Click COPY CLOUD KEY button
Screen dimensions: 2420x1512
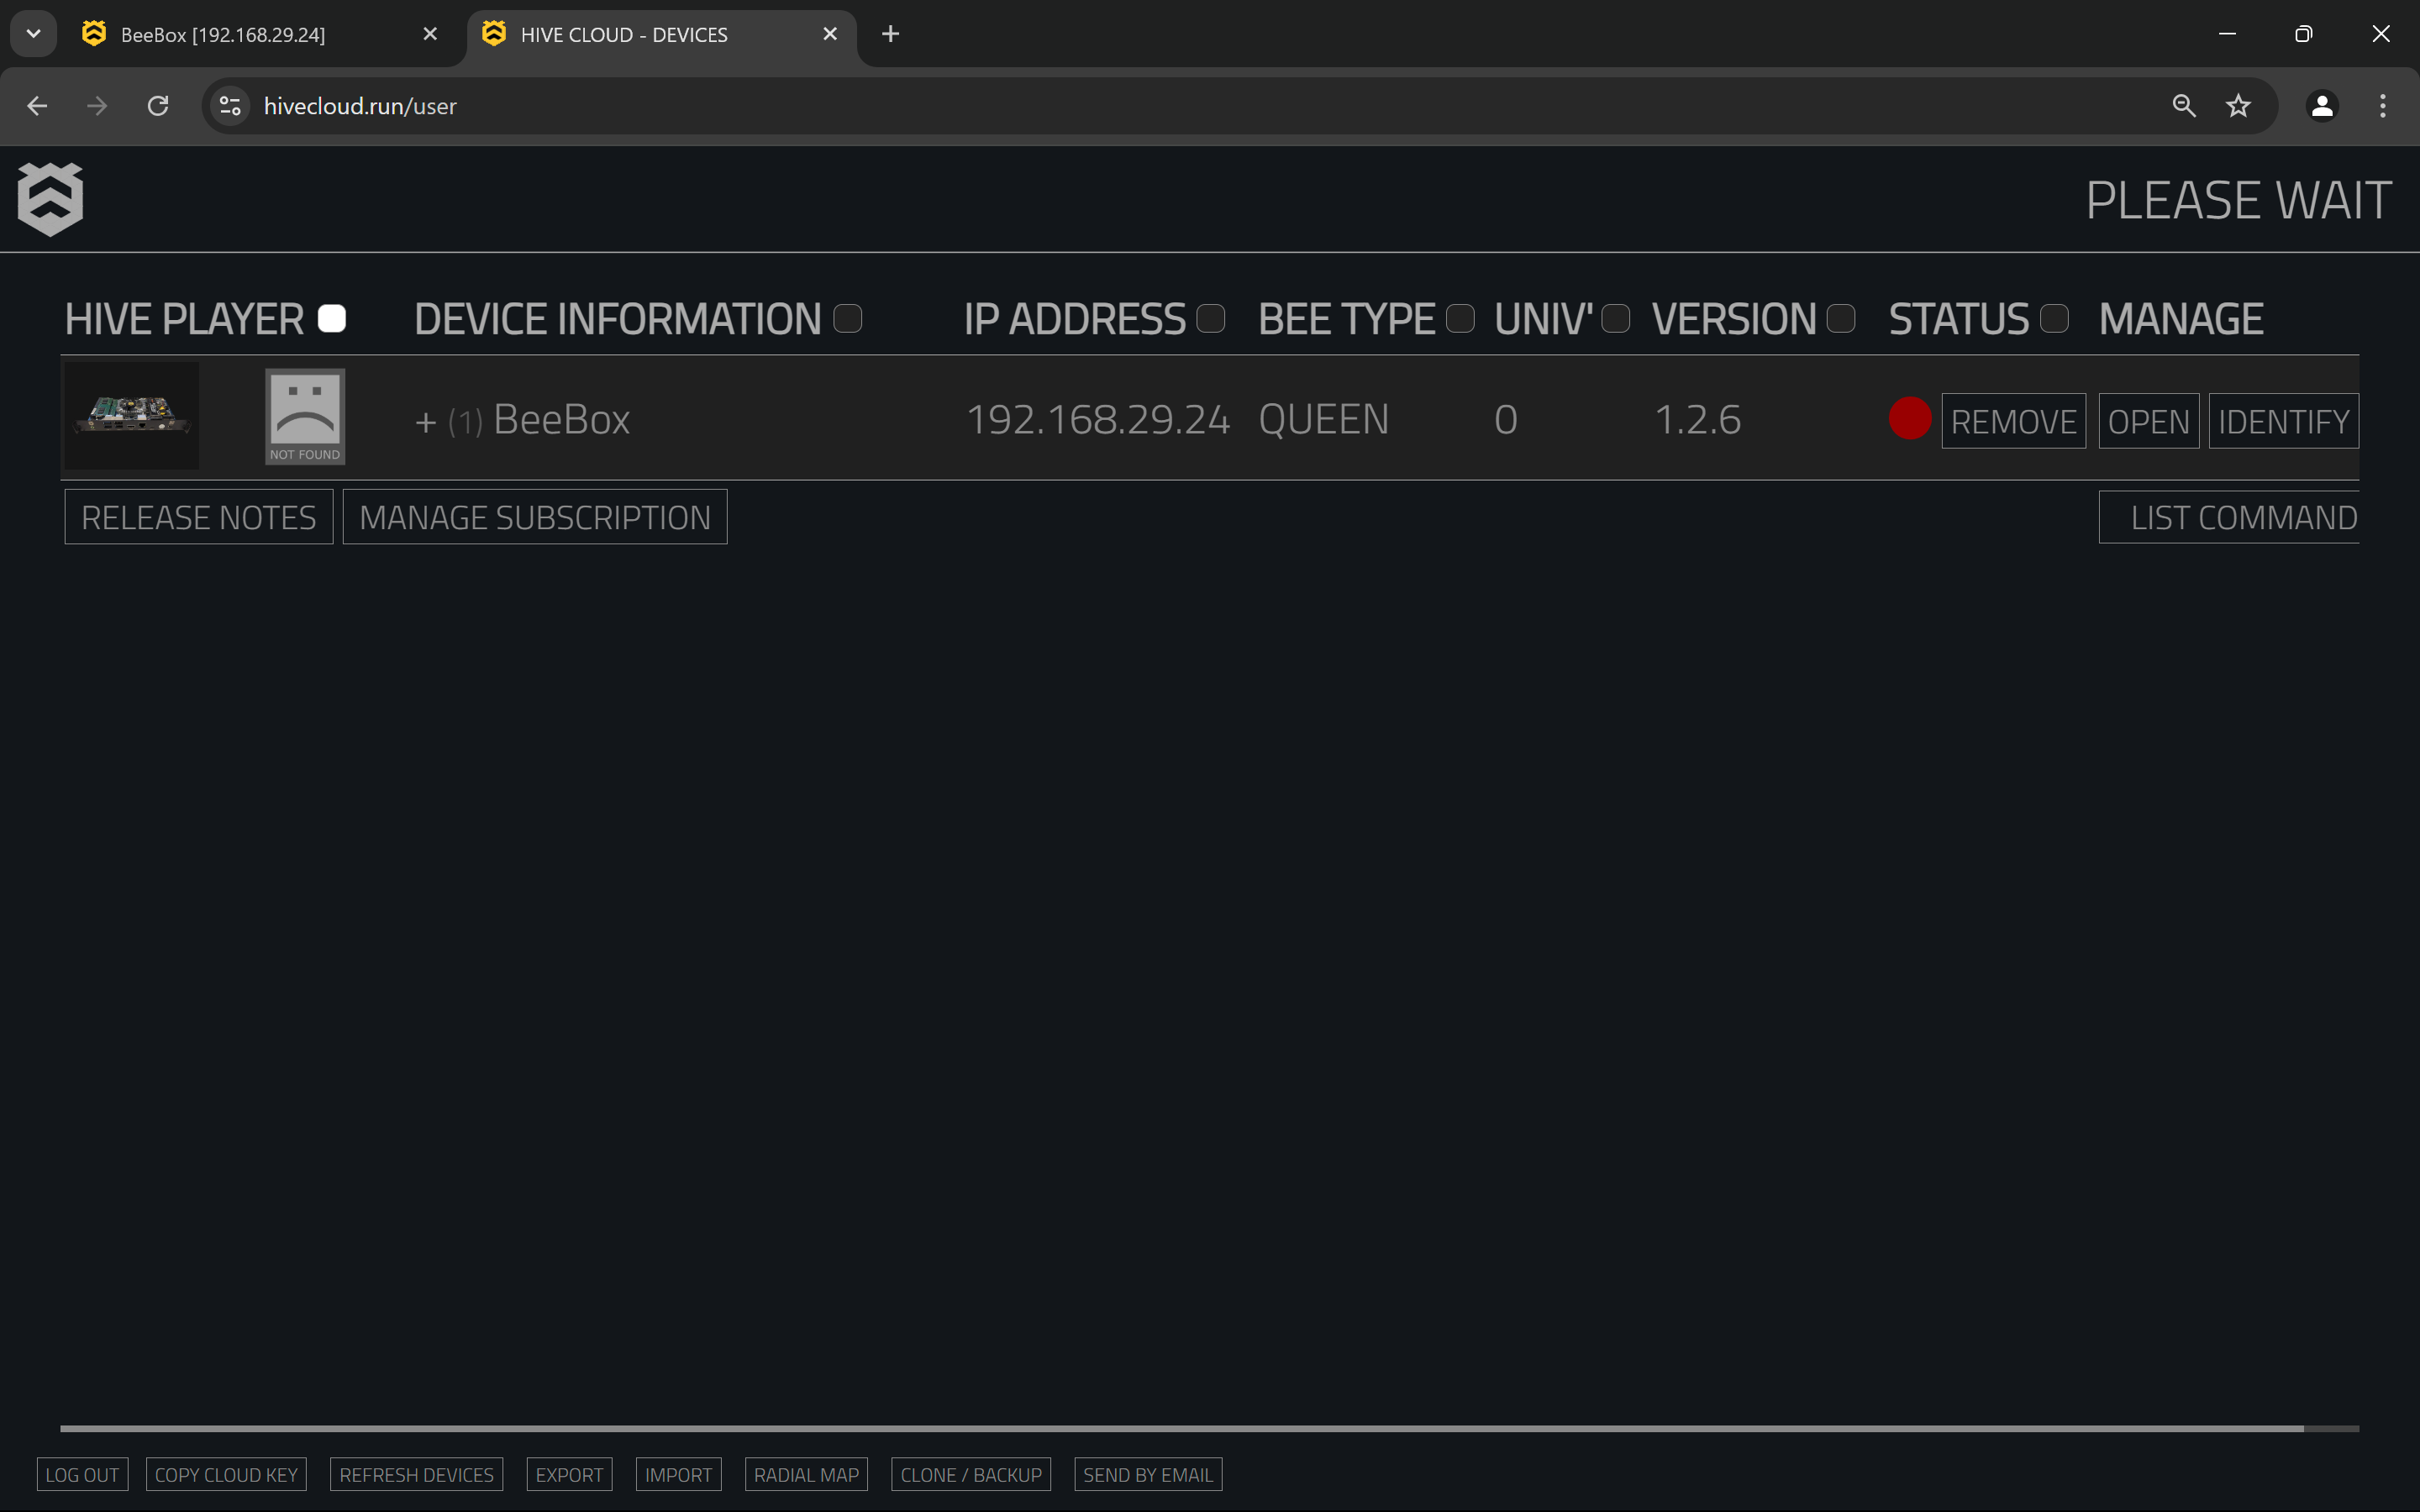click(226, 1475)
